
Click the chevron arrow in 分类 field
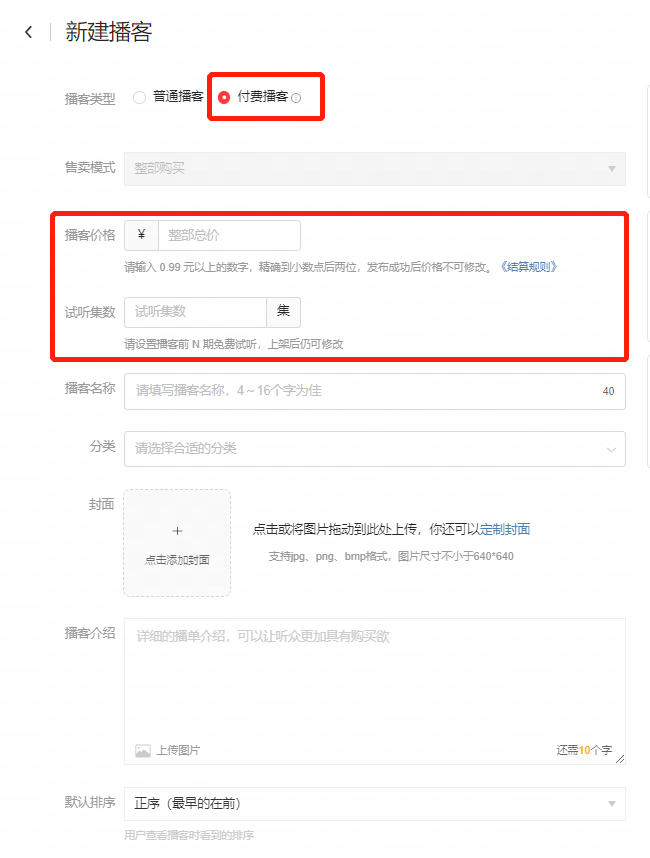[x=611, y=449]
